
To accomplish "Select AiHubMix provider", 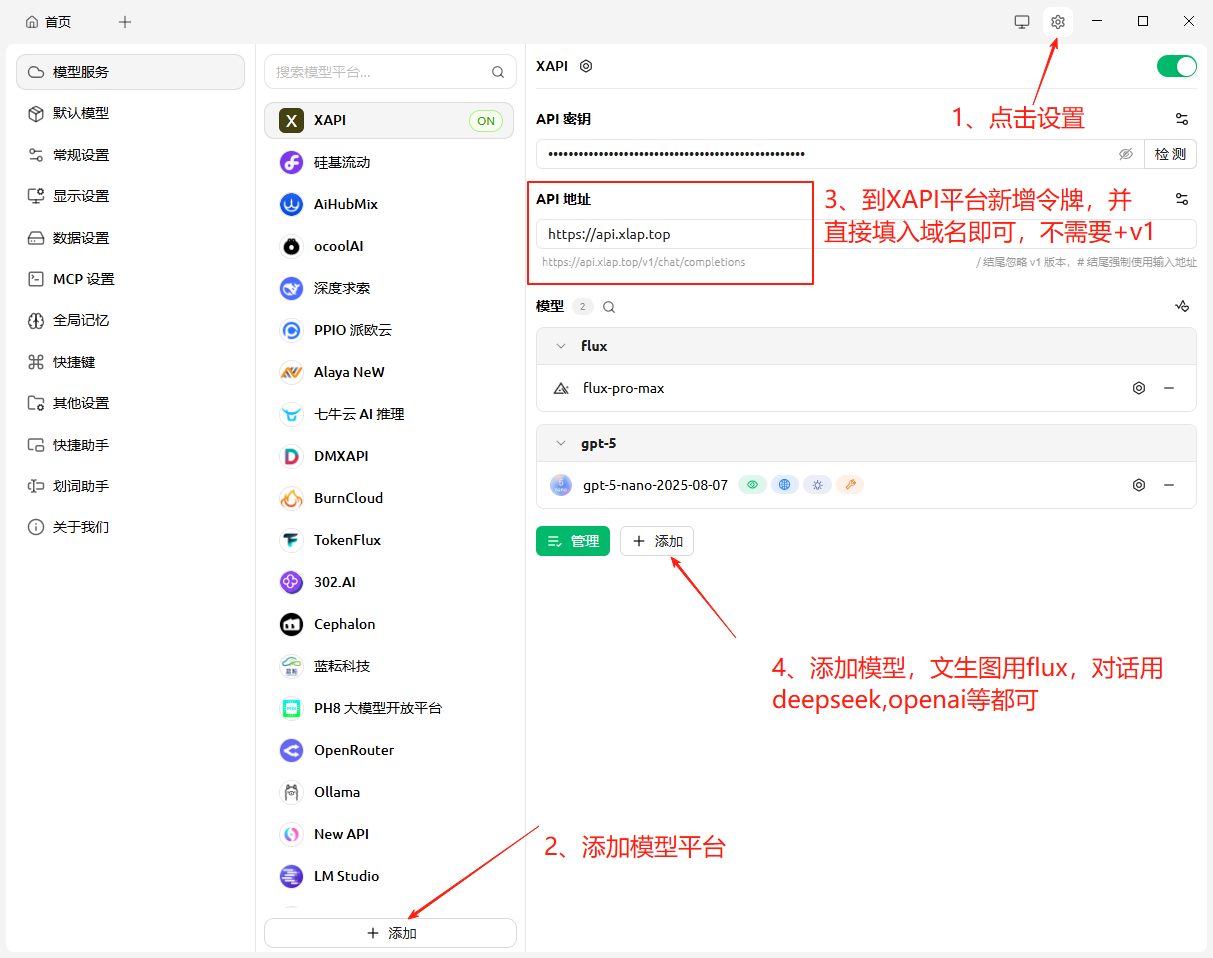I will click(x=389, y=204).
